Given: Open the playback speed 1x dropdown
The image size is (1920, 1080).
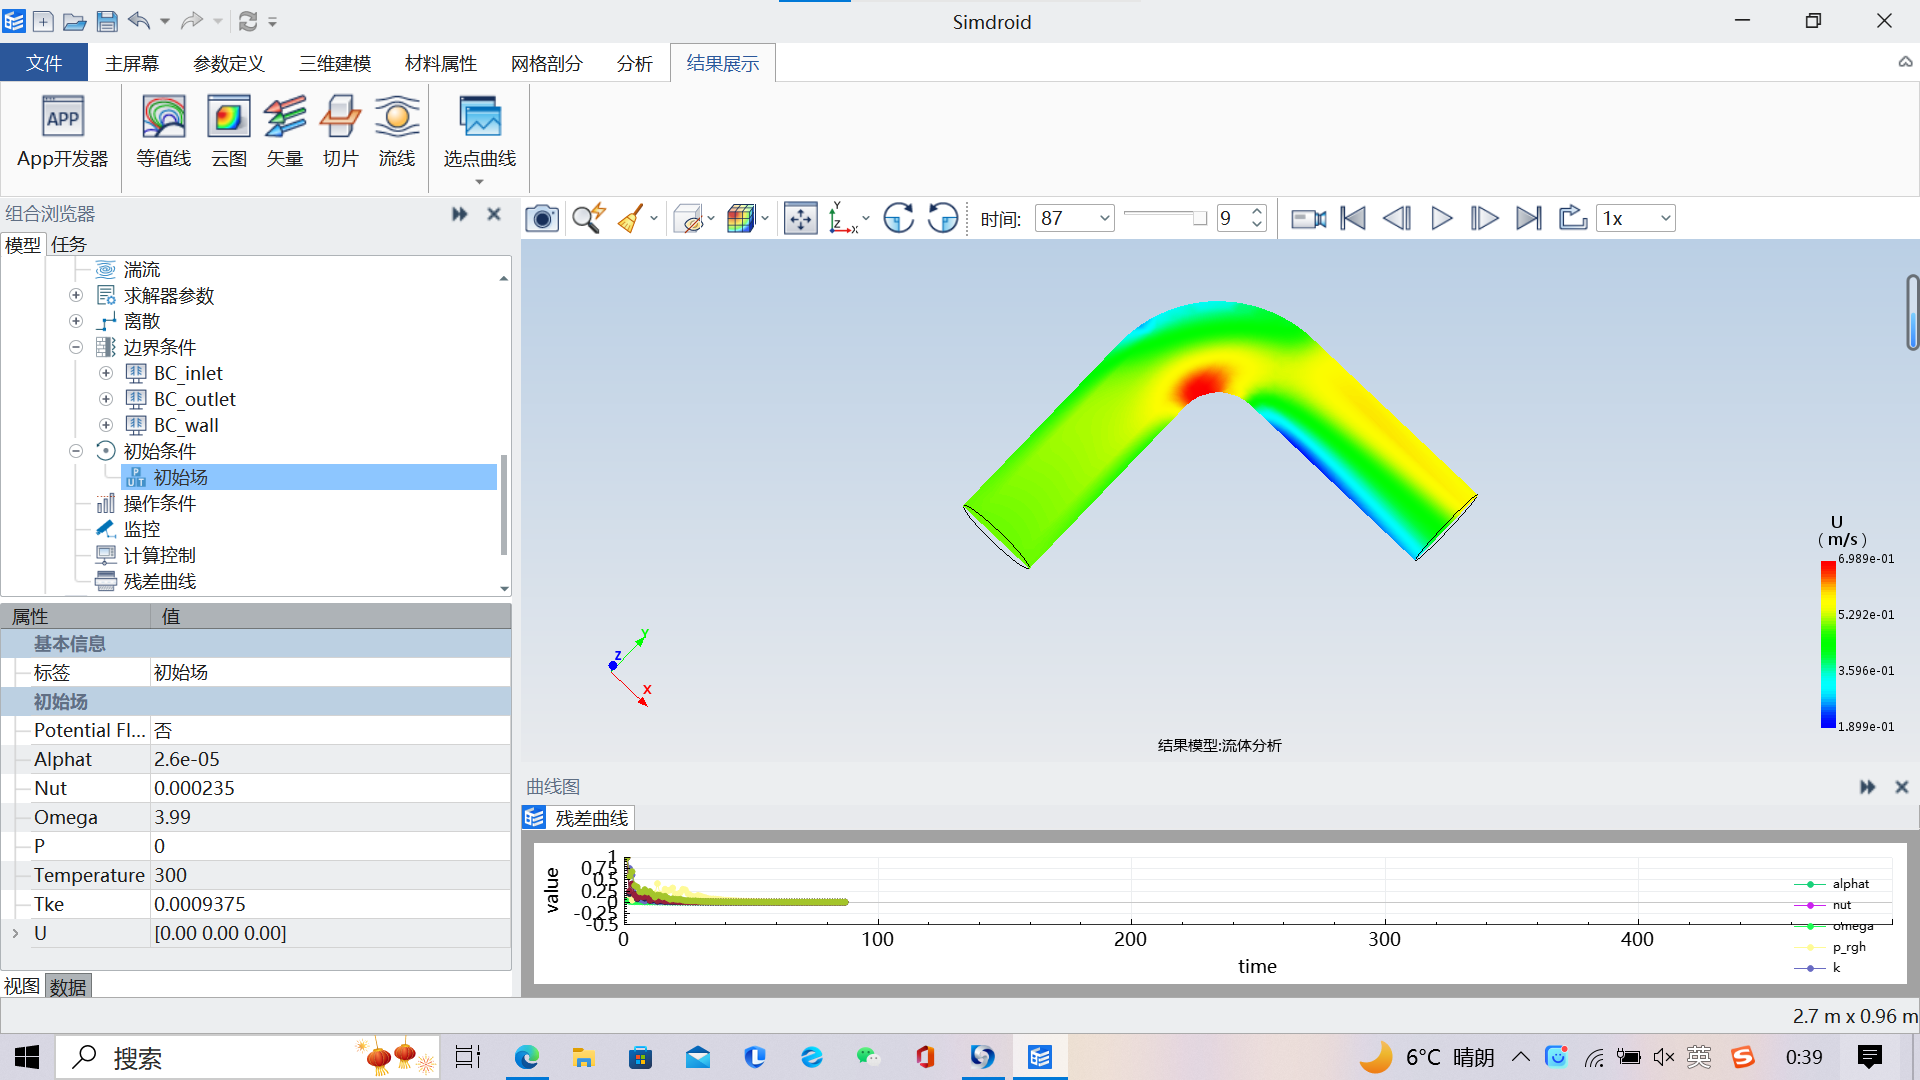Looking at the screenshot, I should coord(1636,218).
